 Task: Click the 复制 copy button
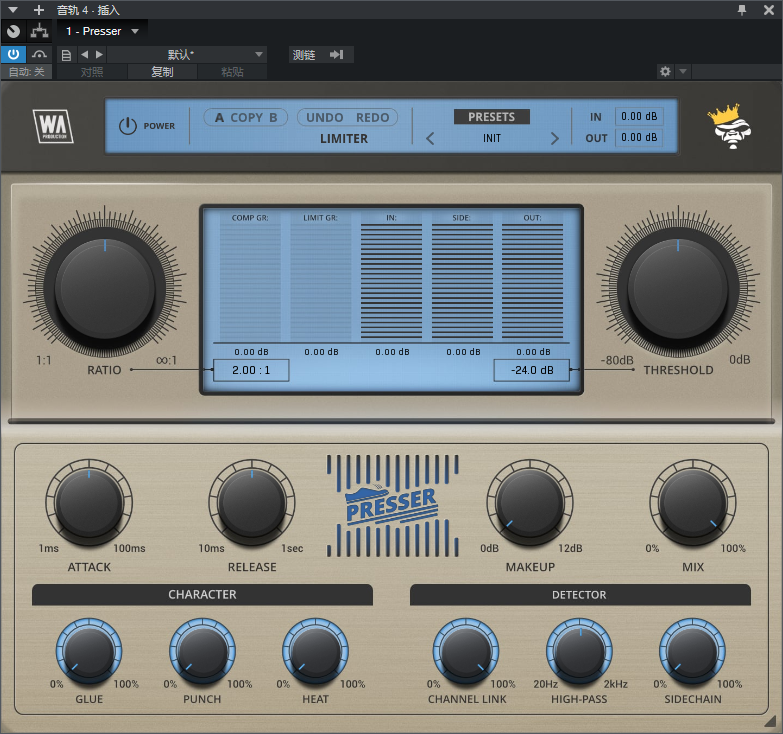coord(162,72)
